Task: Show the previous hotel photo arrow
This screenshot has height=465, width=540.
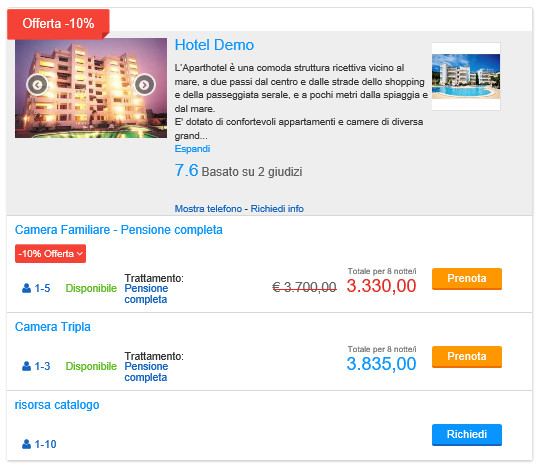Action: pos(37,84)
